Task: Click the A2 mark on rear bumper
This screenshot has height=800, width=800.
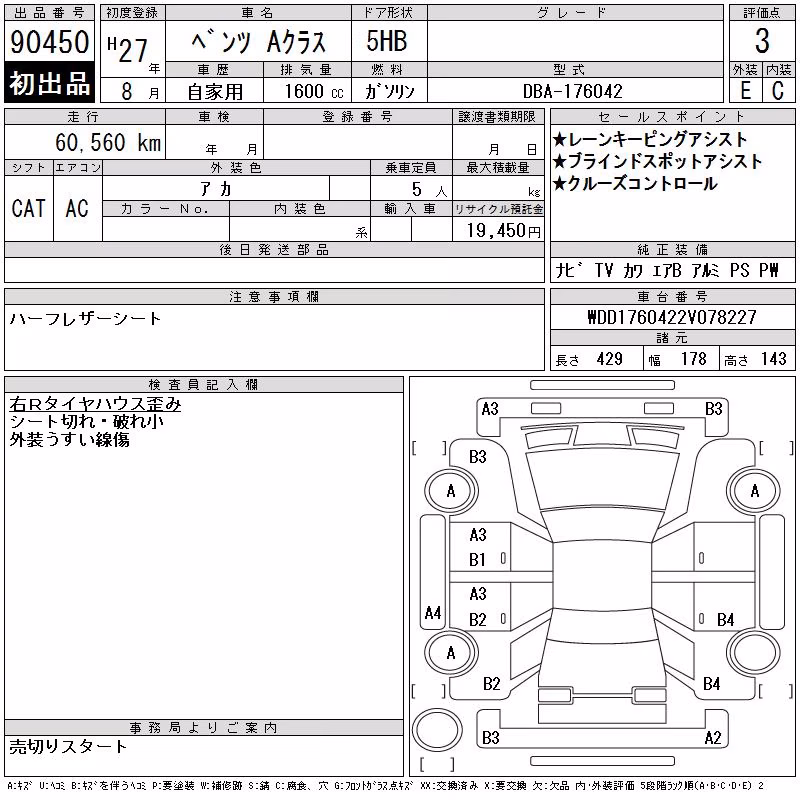Action: pos(712,738)
